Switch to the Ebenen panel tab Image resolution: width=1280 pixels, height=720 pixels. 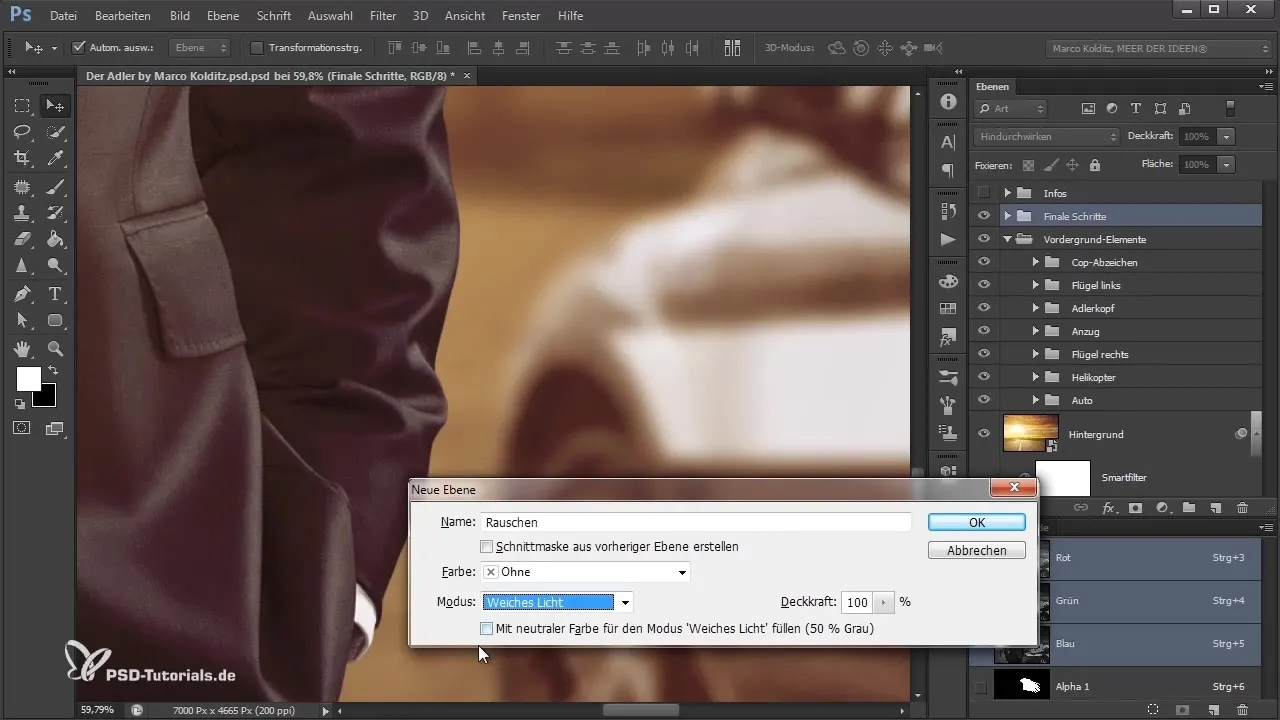coord(992,87)
